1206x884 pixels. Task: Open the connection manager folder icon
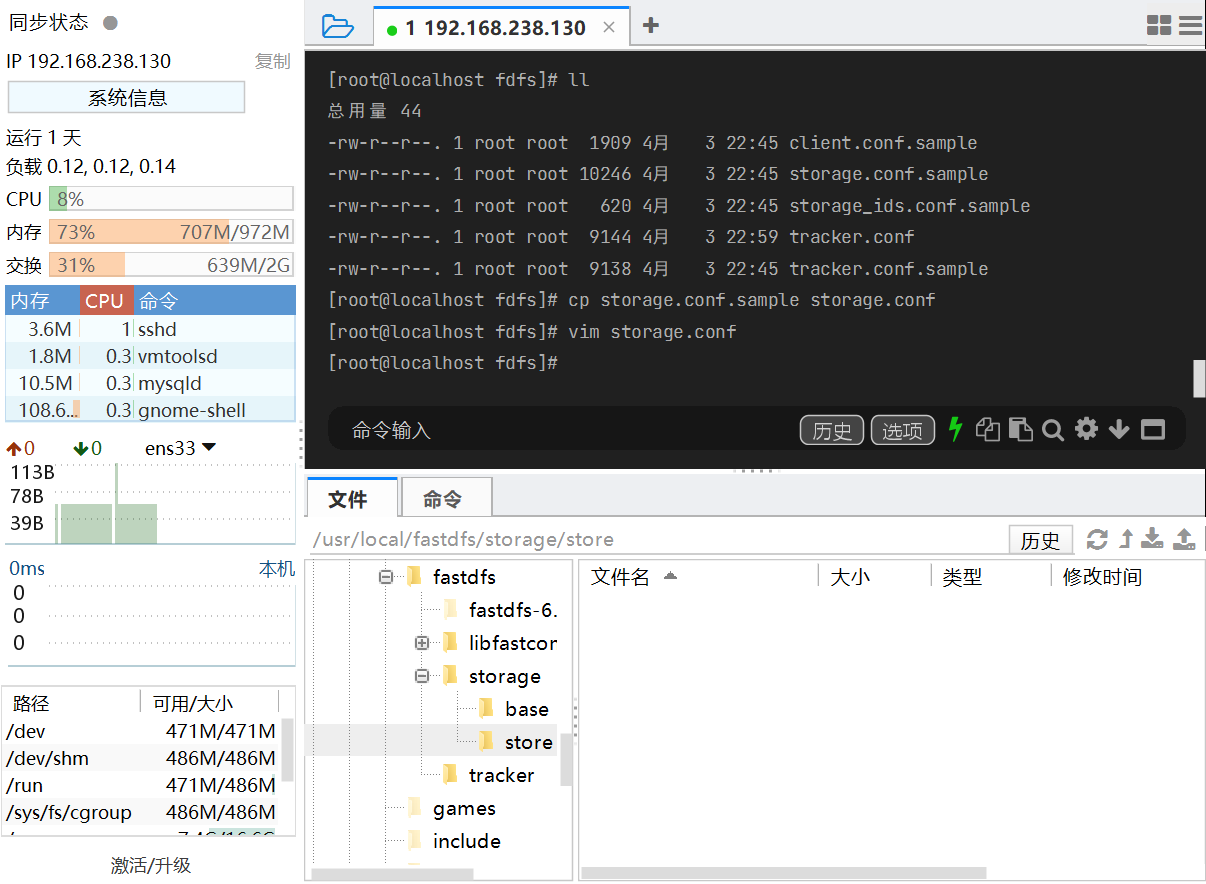tap(338, 27)
